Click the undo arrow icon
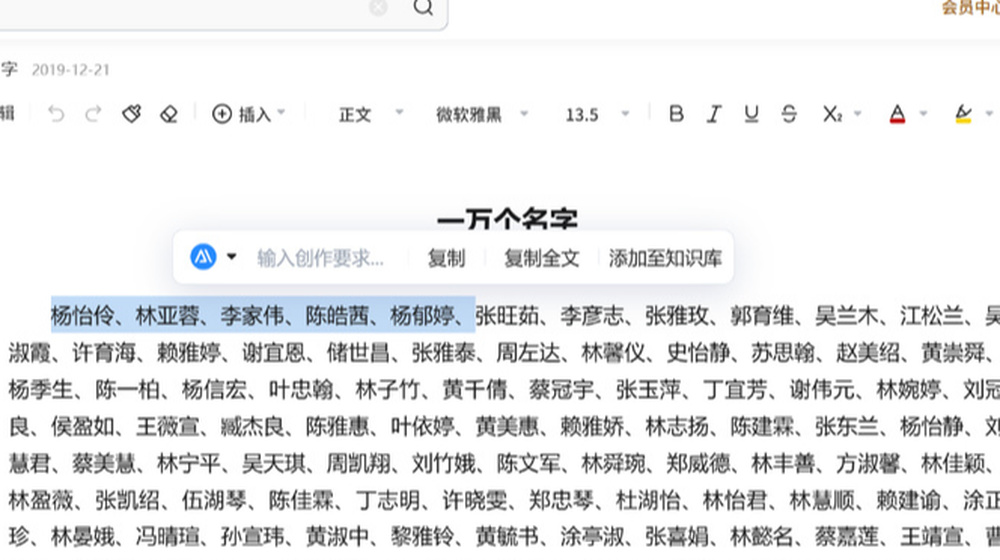The height and width of the screenshot is (560, 1000). [x=56, y=114]
